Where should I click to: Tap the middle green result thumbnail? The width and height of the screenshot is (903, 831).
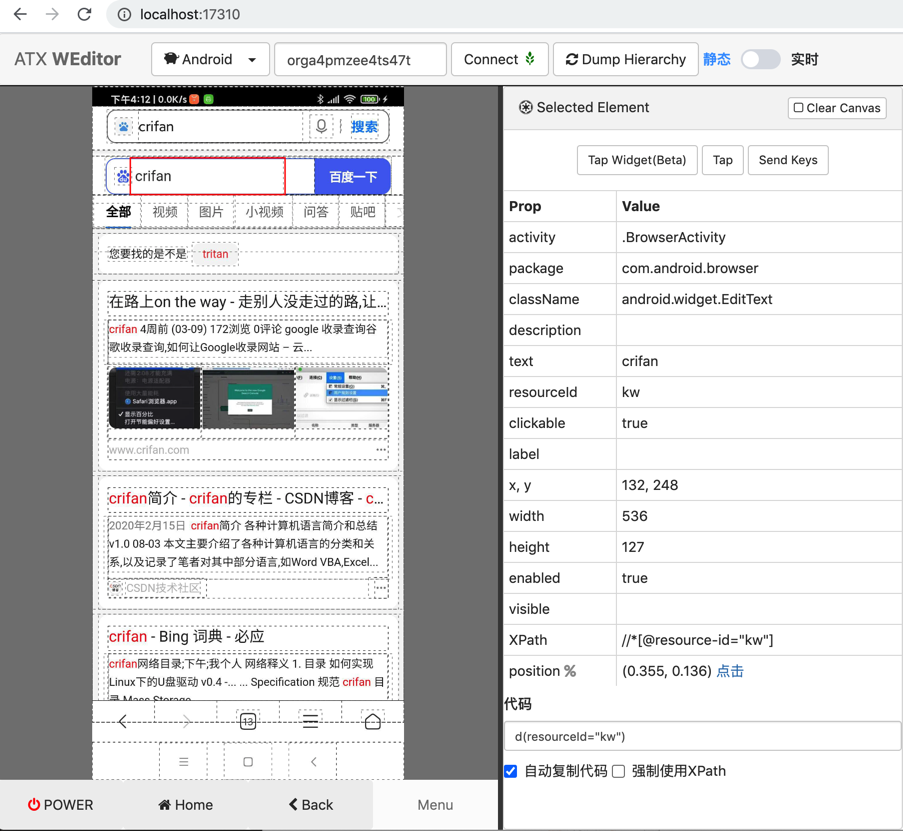point(249,398)
